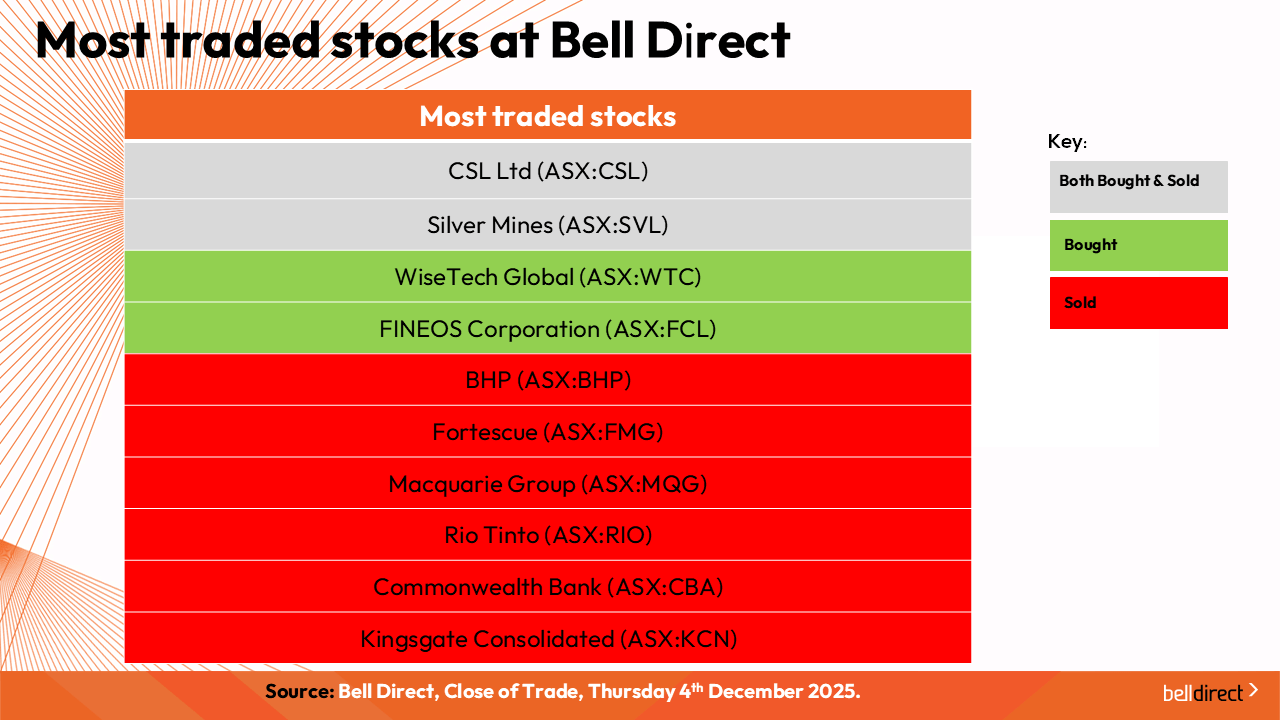
Task: Click the Kingsgate Consolidated (ASX:KCN) row
Action: coord(548,638)
